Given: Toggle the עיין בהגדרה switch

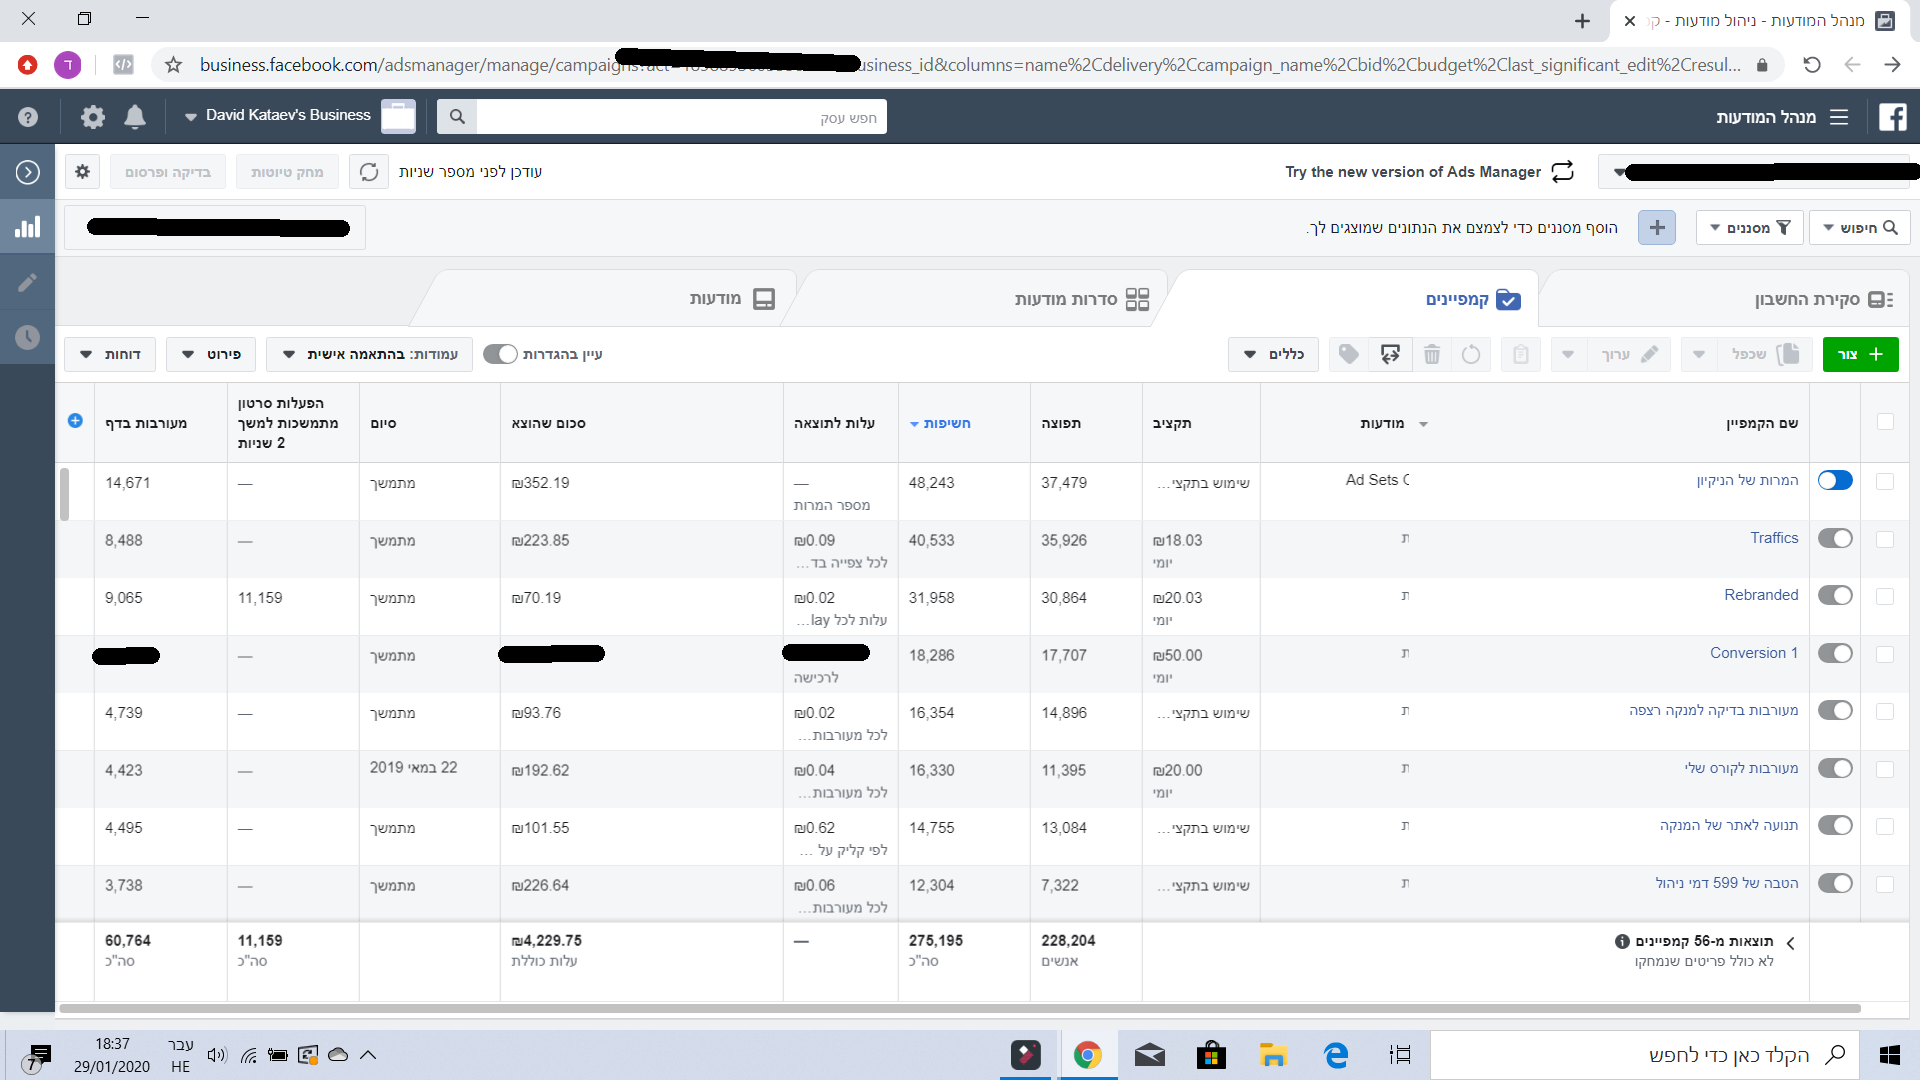Looking at the screenshot, I should [500, 354].
